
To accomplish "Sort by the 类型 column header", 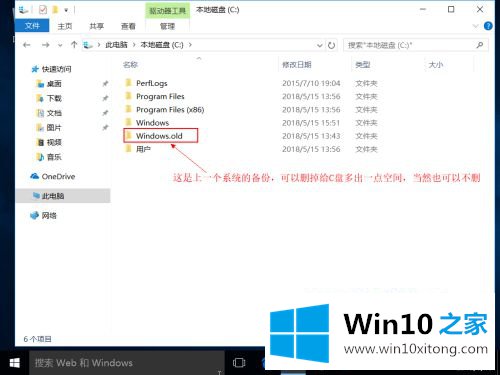I will click(x=363, y=65).
